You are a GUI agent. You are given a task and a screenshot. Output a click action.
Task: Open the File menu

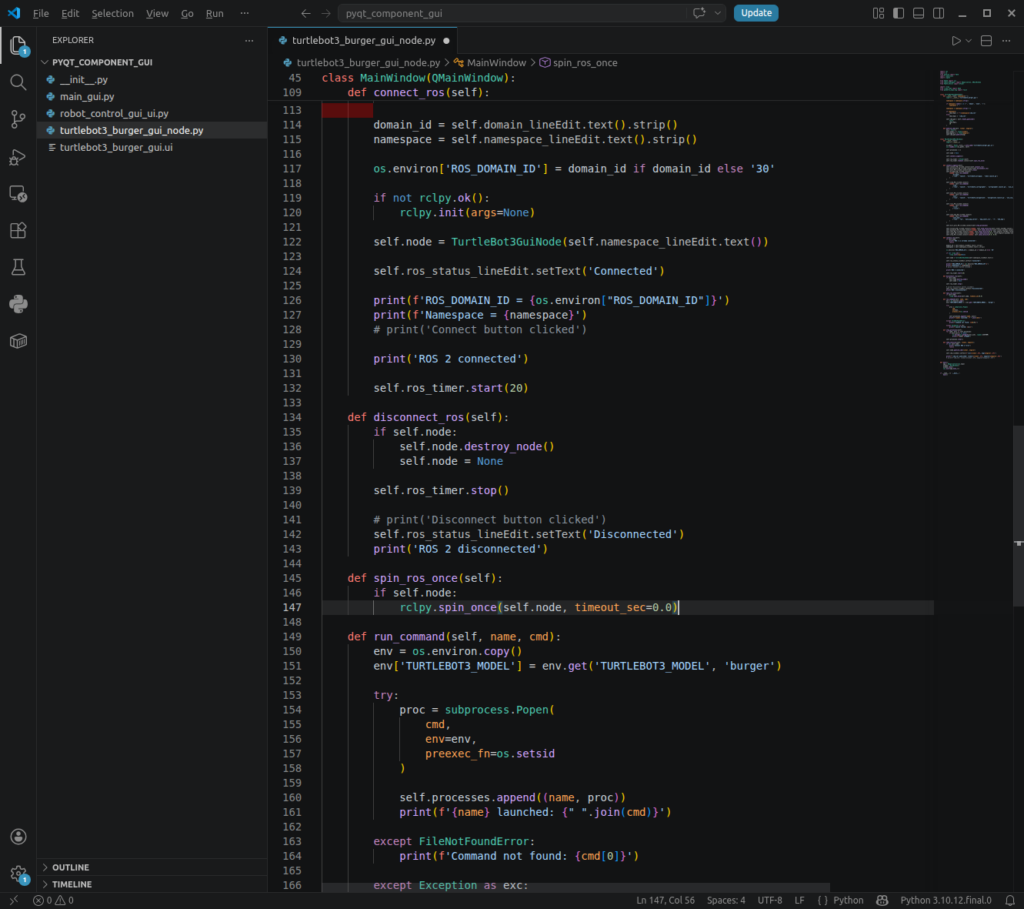(x=41, y=13)
